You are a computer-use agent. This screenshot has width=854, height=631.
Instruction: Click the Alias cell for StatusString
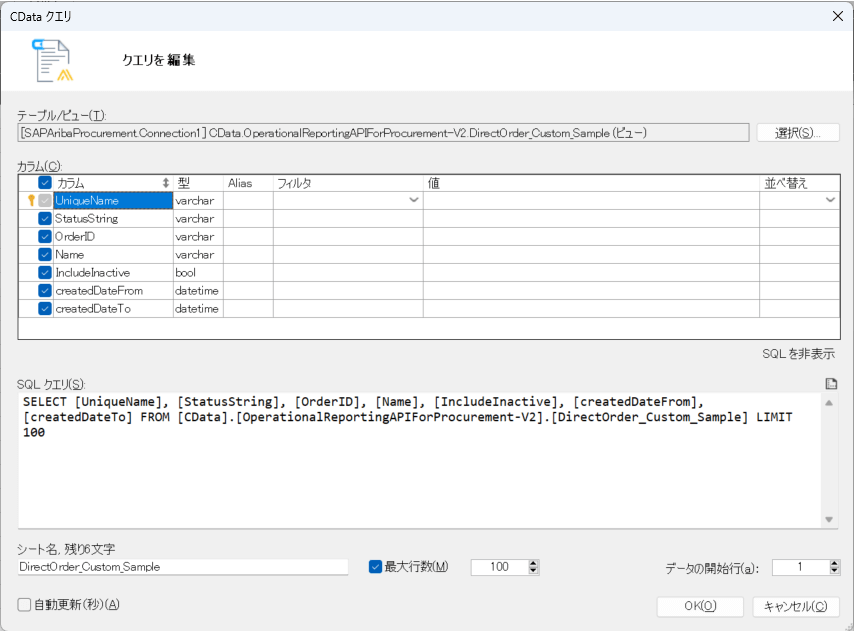248,218
